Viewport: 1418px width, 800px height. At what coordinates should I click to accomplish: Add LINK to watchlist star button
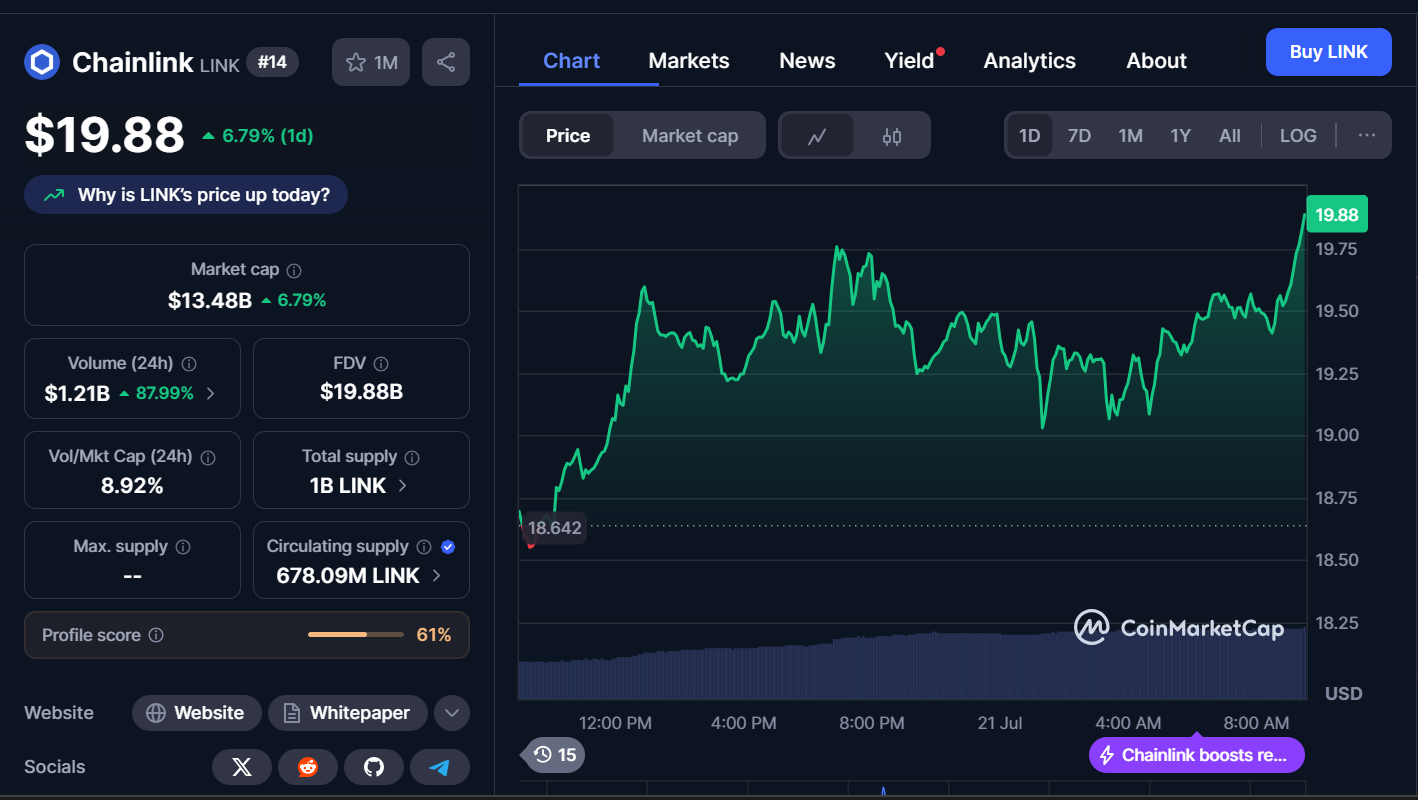[x=371, y=62]
